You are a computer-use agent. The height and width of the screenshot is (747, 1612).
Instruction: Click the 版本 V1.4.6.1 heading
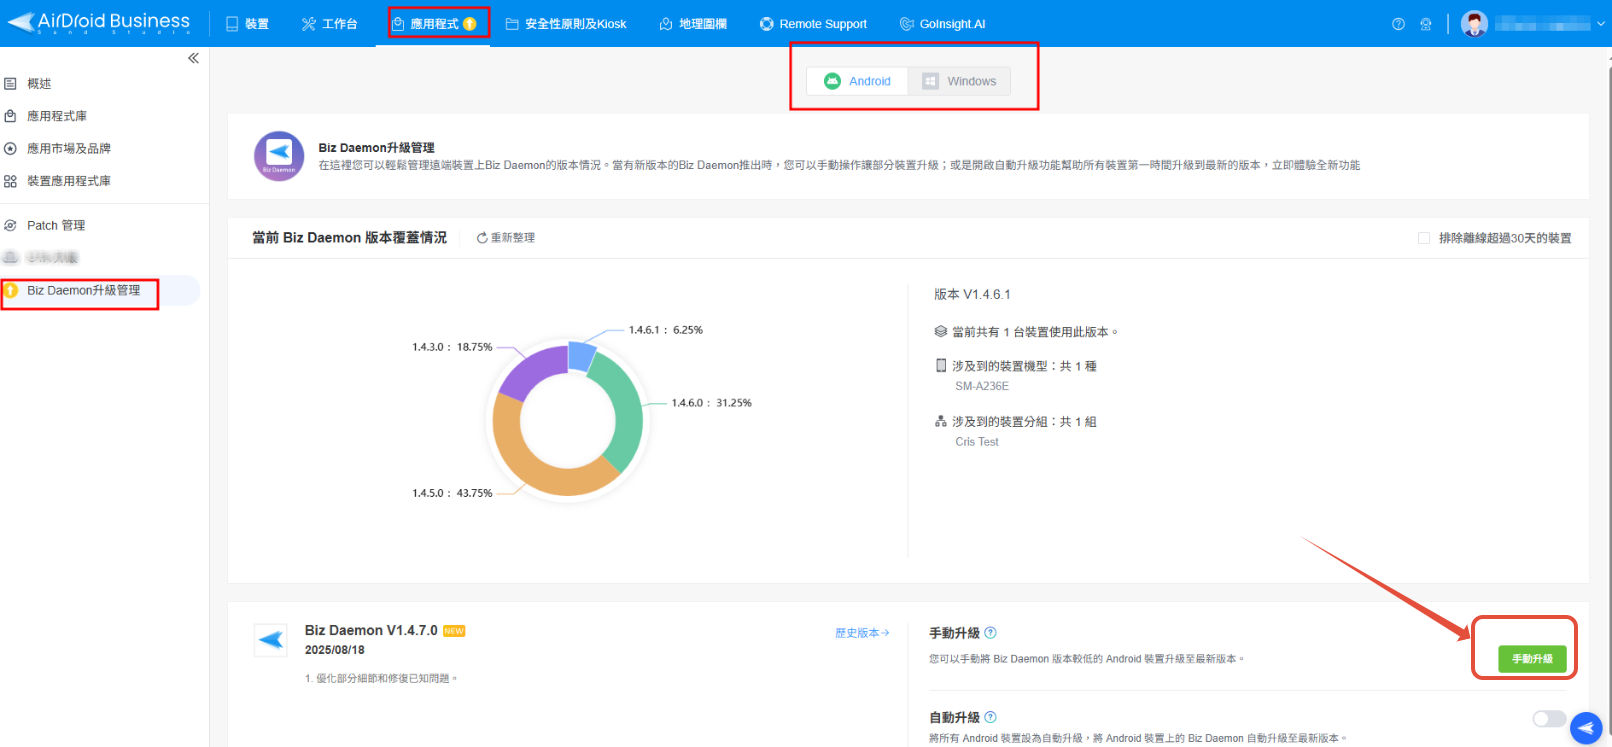tap(972, 294)
